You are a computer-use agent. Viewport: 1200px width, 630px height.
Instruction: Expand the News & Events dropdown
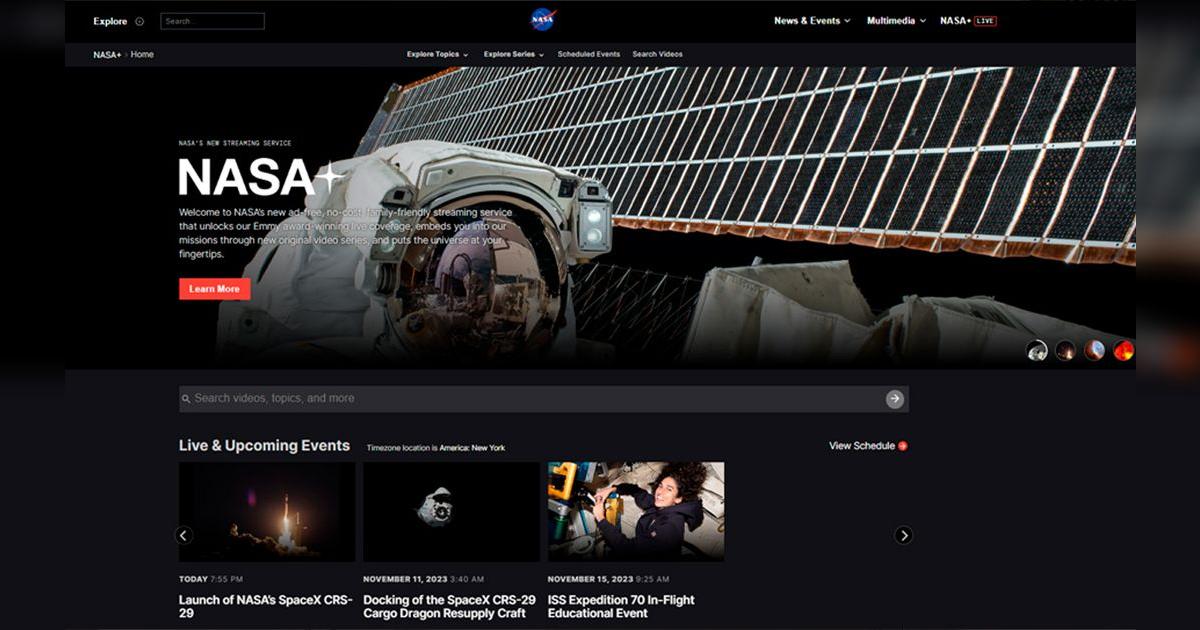[x=810, y=19]
